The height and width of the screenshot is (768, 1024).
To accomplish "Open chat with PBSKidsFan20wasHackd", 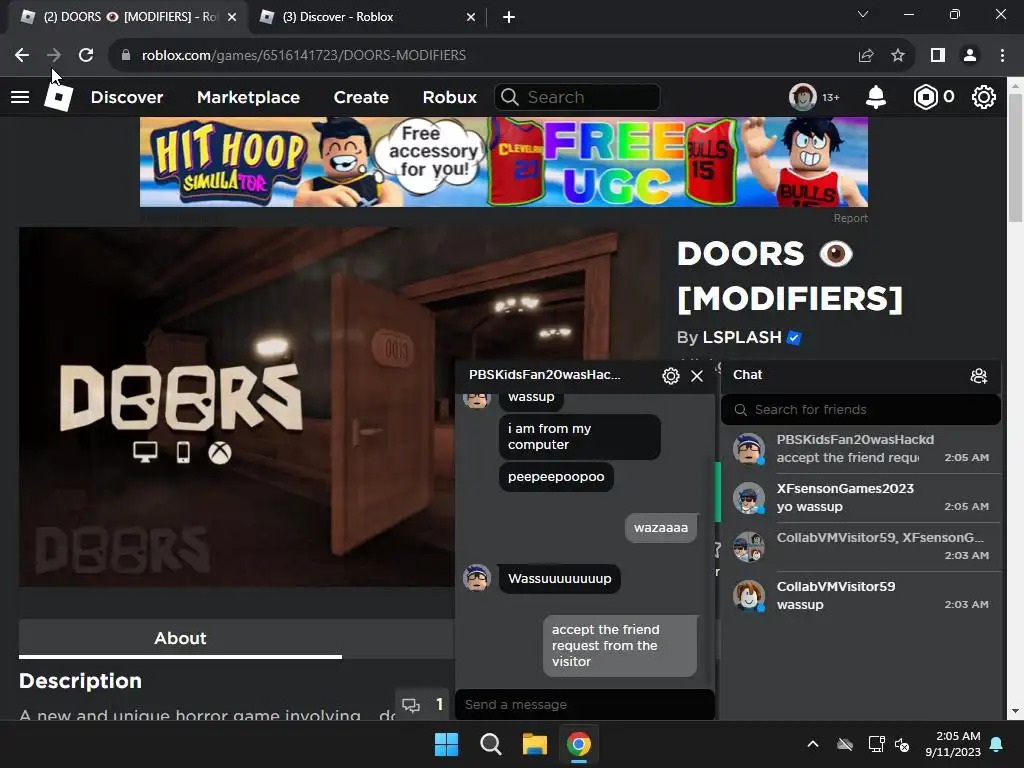I will pos(861,449).
